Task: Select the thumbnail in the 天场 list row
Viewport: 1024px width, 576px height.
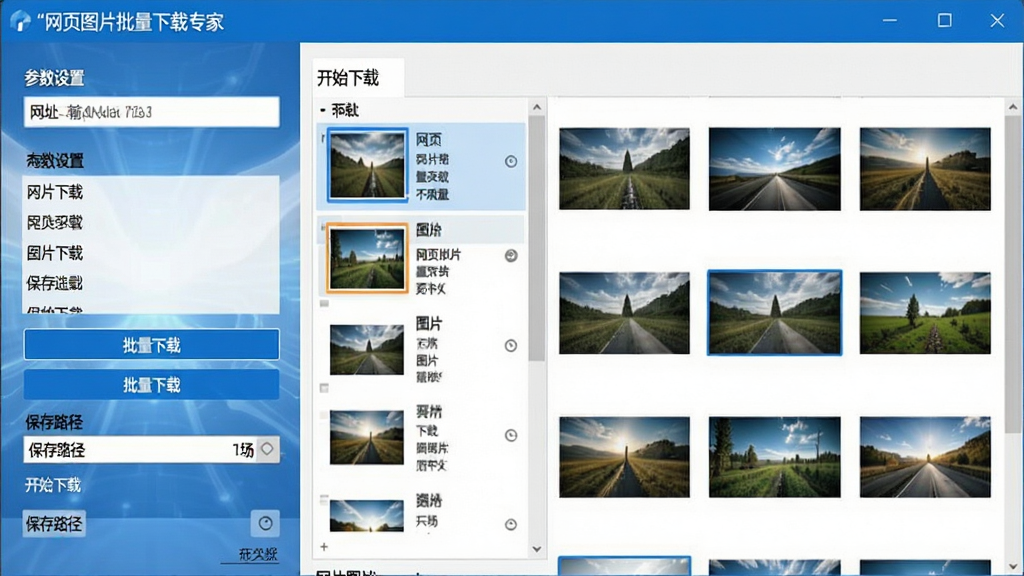Action: click(366, 515)
